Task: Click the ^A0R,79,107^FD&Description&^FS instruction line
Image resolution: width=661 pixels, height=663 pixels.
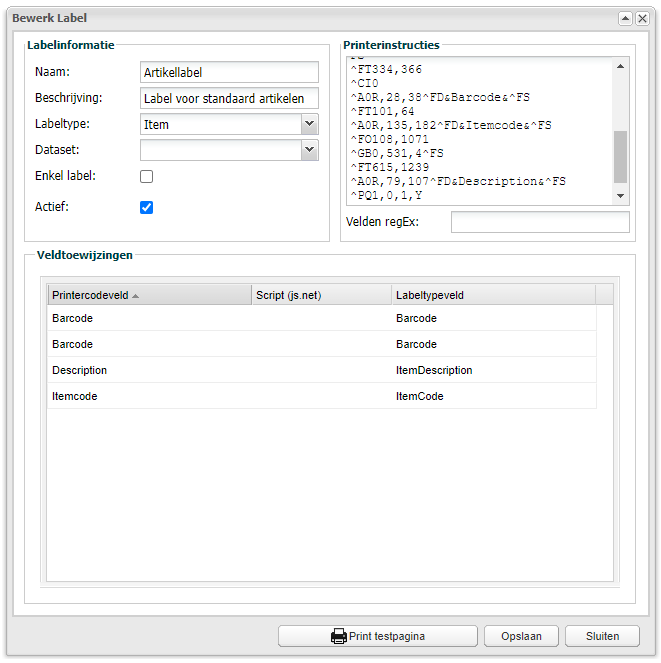Action: (458, 181)
